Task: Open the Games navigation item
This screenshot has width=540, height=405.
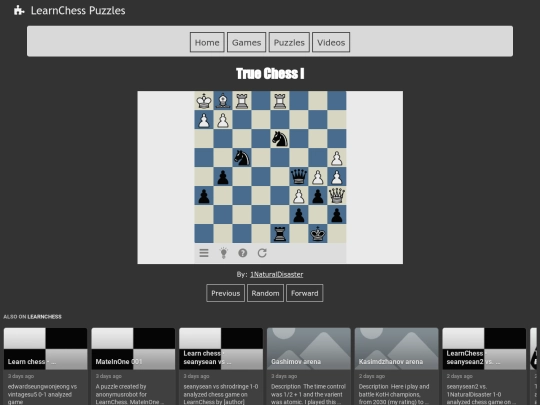Action: click(246, 42)
